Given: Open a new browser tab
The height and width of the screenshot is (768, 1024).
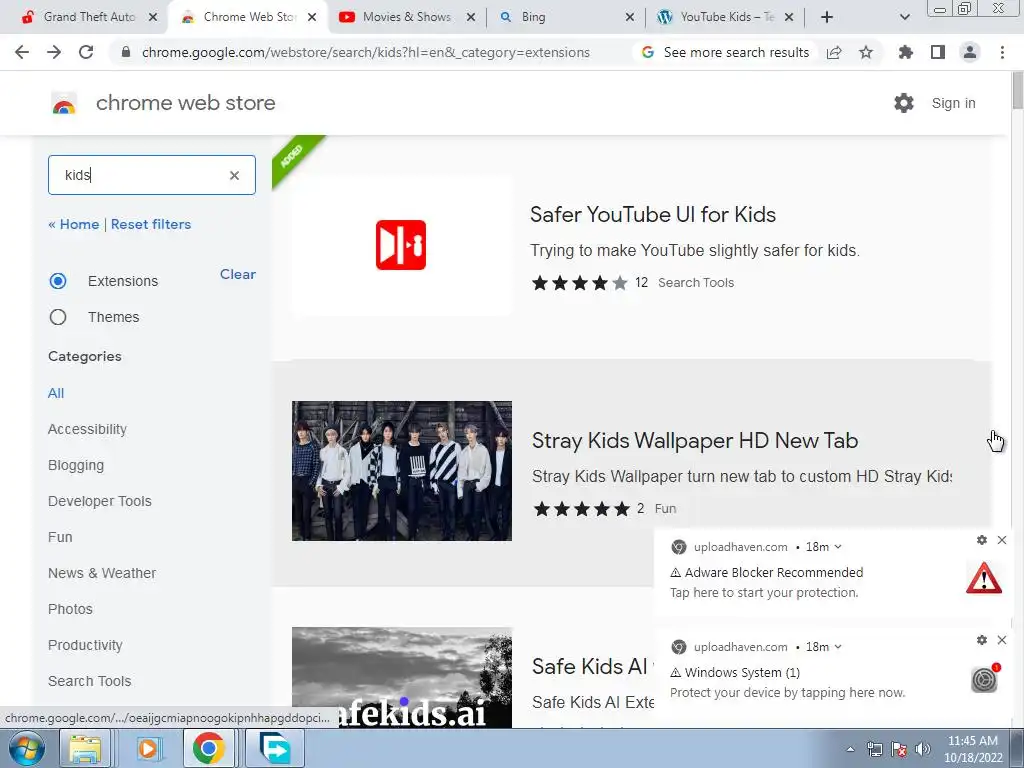Looking at the screenshot, I should [x=827, y=17].
